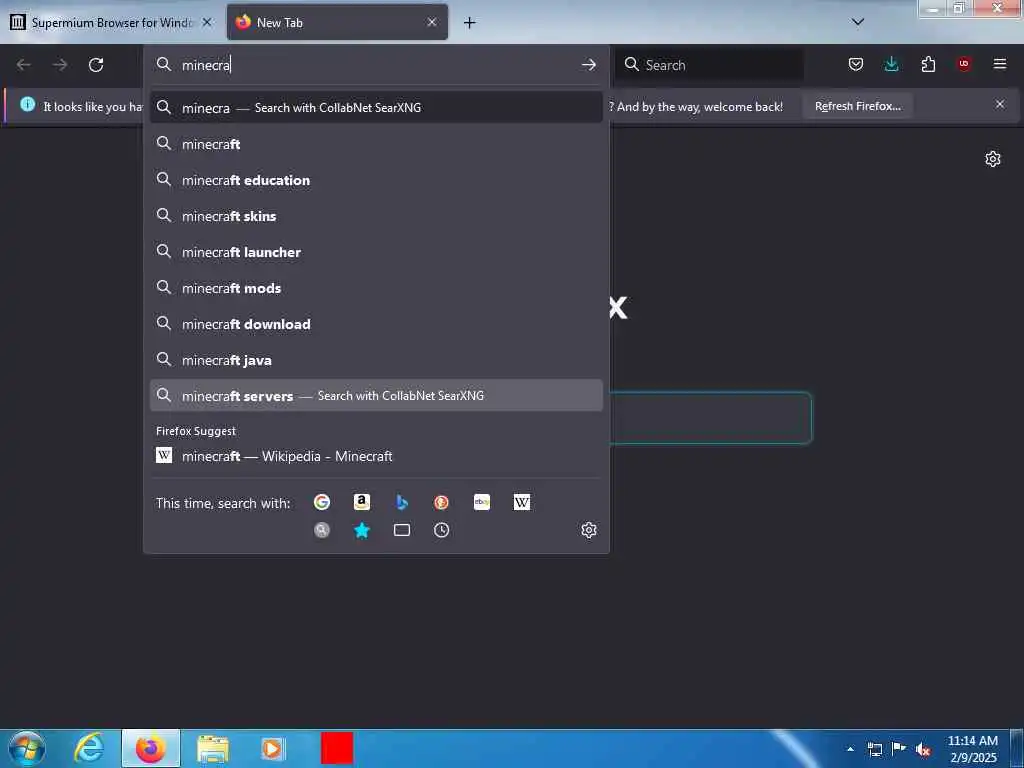Screen dimensions: 1024x768
Task: Choose the minecraft suggestion
Action: [376, 144]
